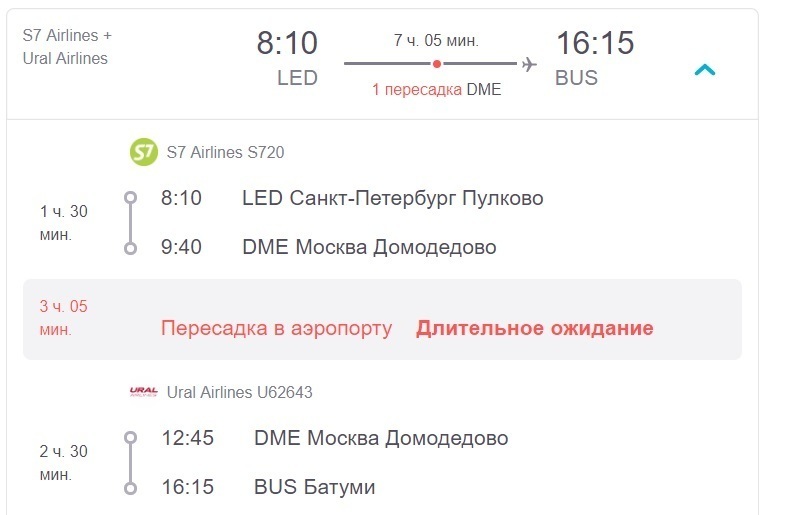Click the 'Длительное ожидание' warning text

pyautogui.click(x=534, y=328)
